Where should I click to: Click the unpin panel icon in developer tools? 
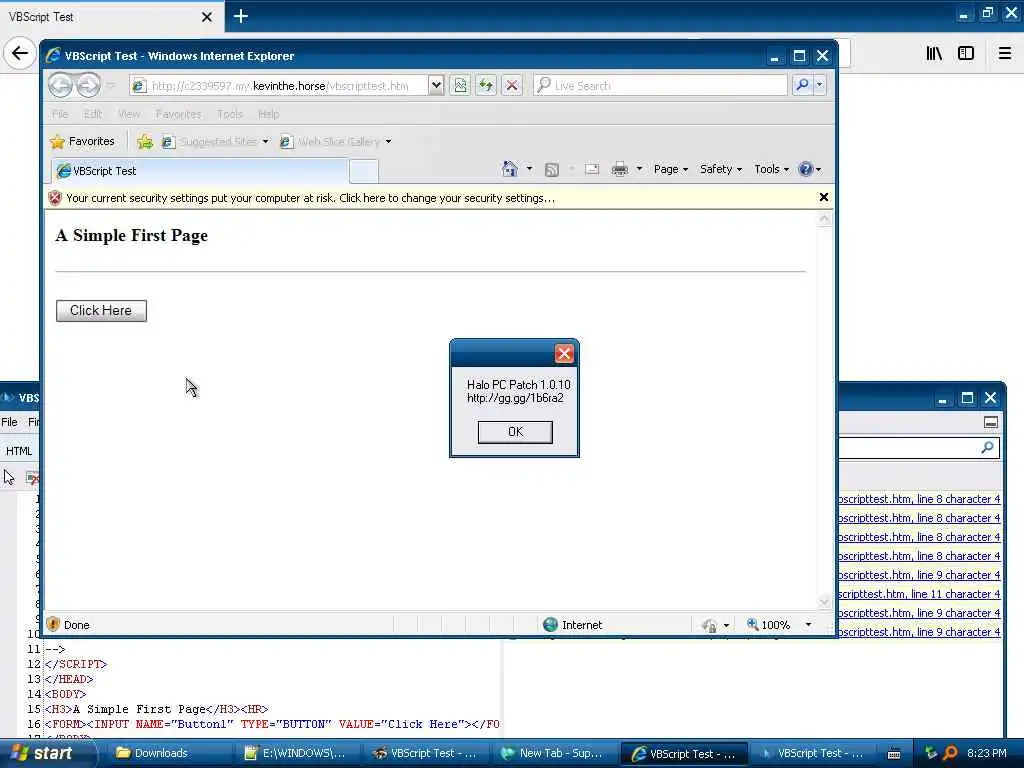point(991,423)
